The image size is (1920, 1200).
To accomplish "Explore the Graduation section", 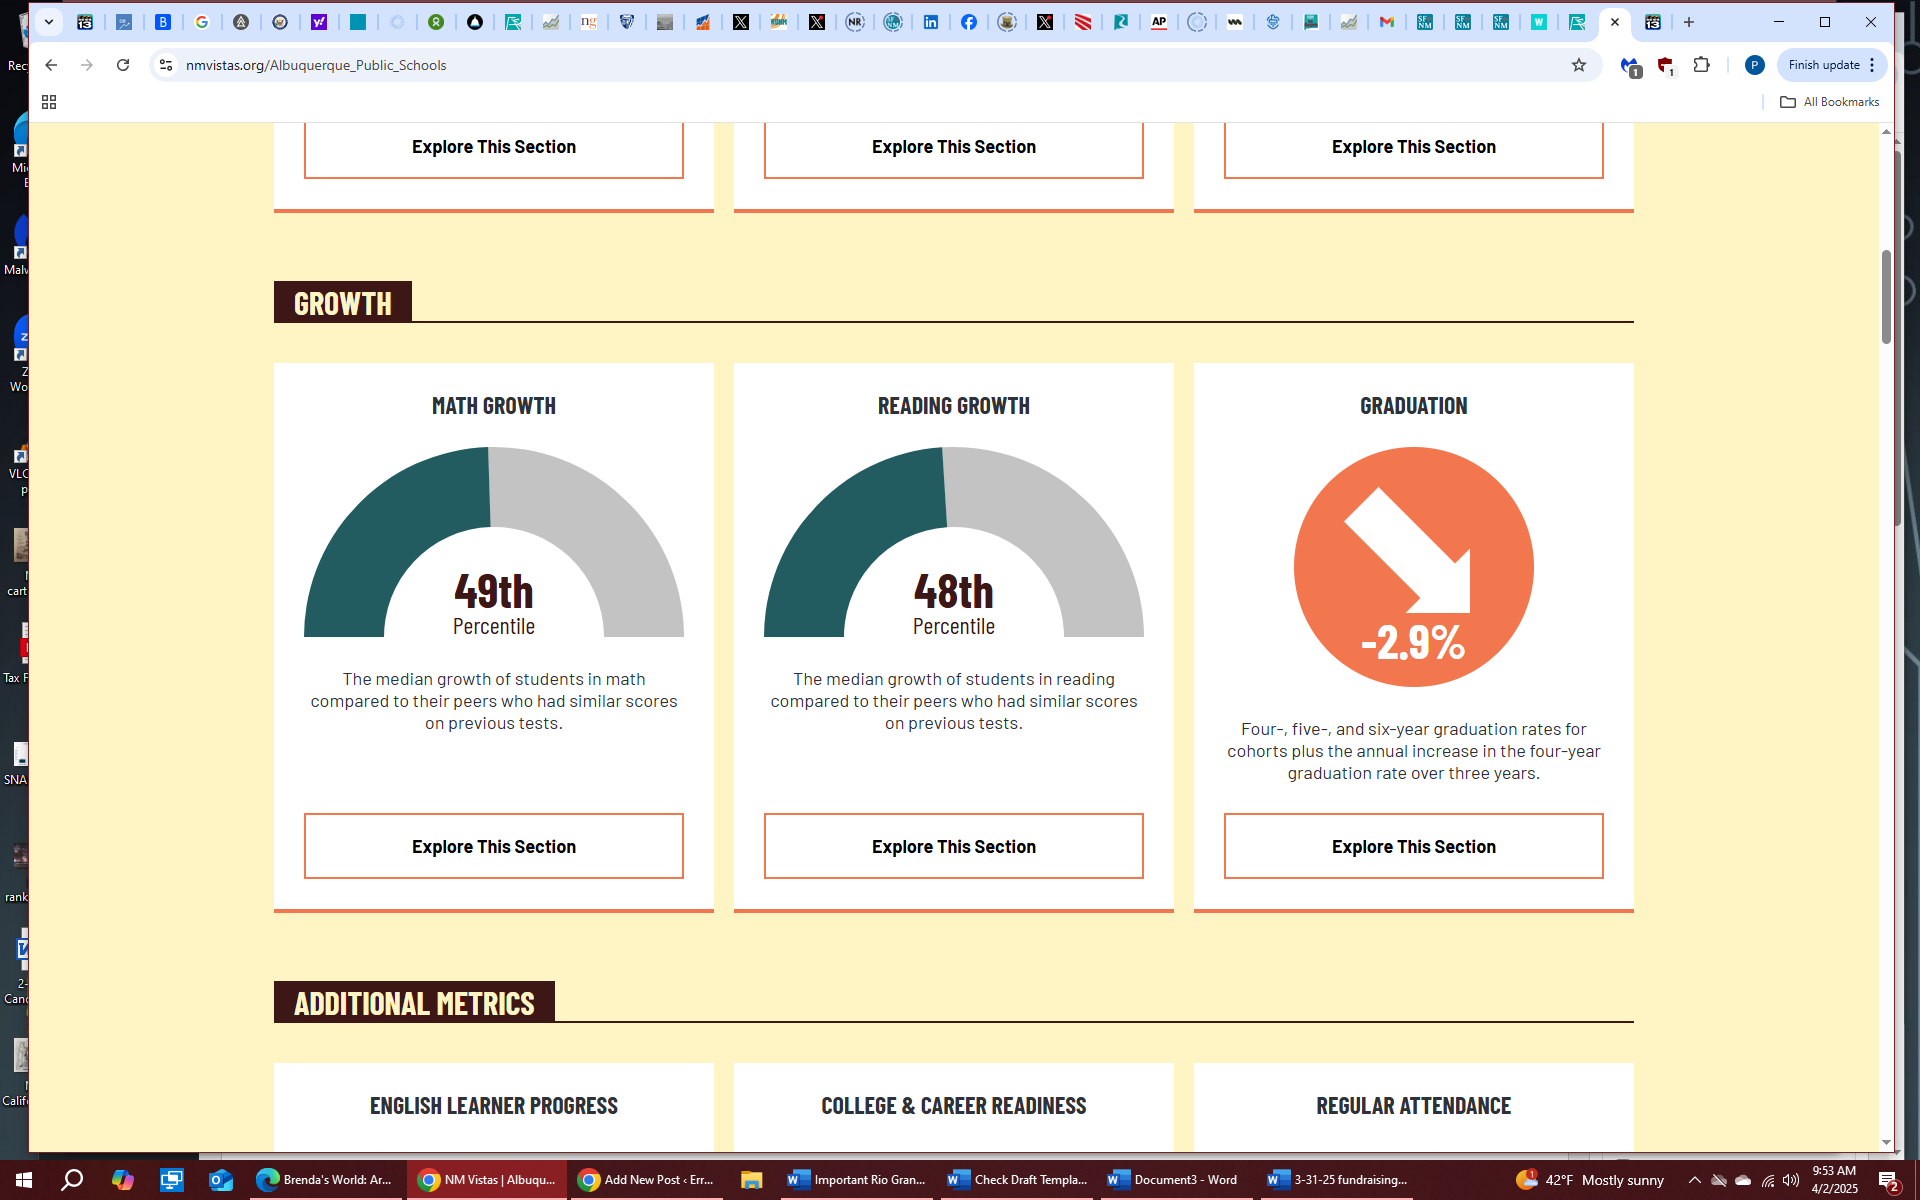I will click(x=1413, y=846).
